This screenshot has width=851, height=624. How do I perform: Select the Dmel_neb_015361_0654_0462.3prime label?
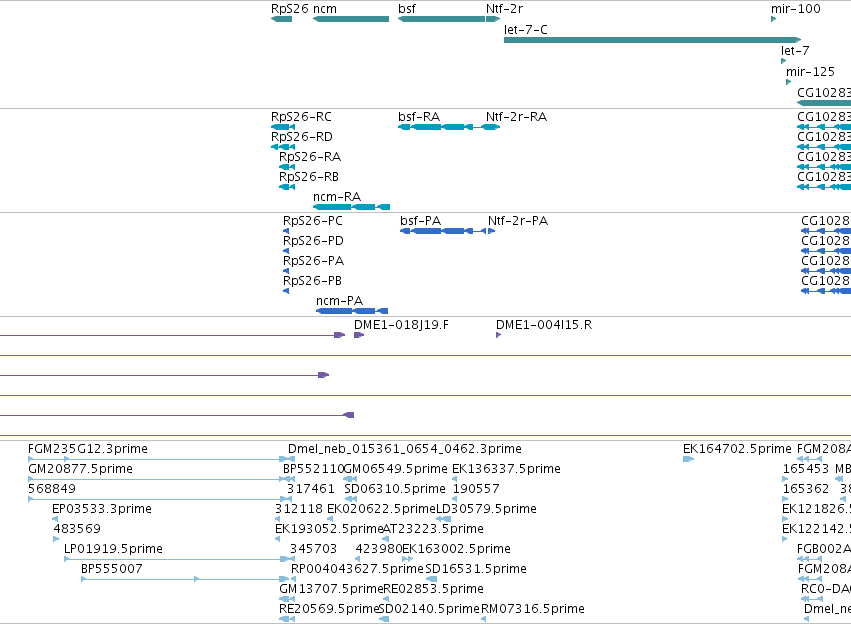pos(405,449)
